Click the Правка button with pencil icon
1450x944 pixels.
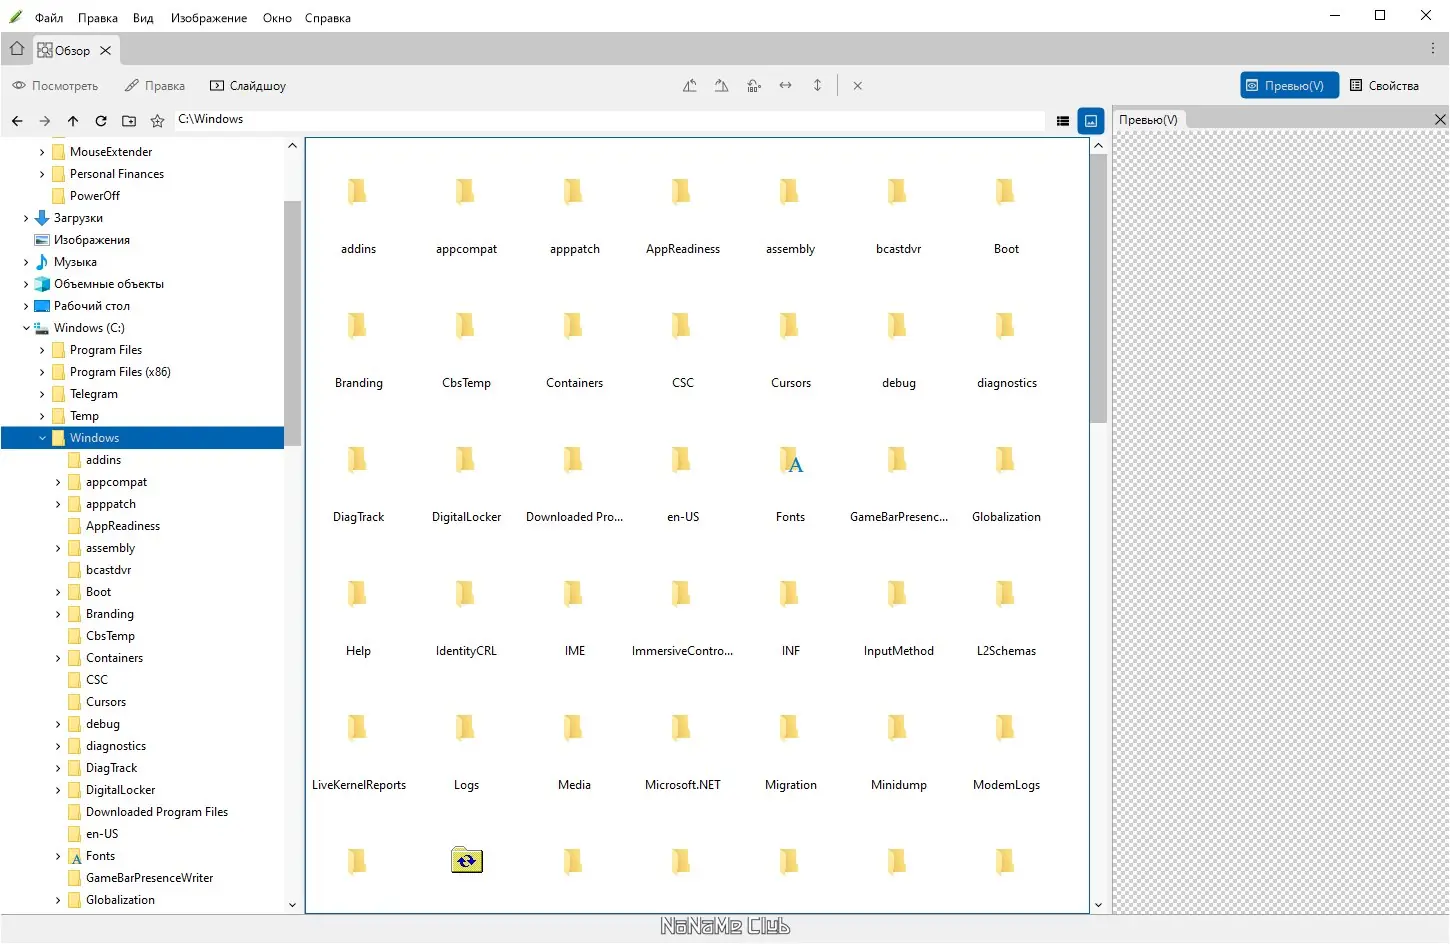pos(155,86)
